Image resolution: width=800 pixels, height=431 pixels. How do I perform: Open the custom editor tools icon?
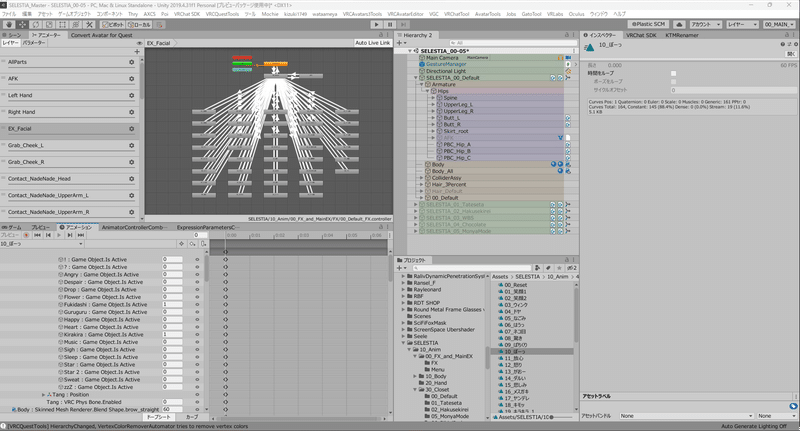(89, 24)
